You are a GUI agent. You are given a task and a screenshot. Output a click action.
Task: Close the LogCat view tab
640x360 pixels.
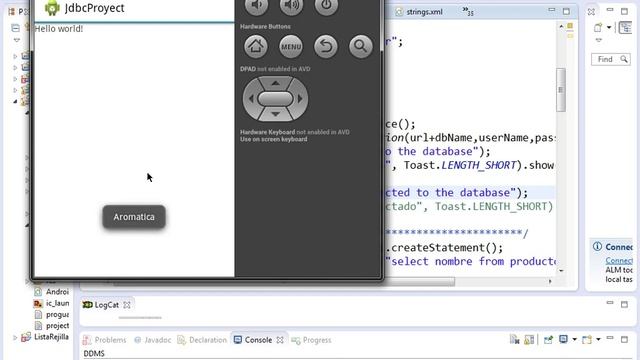coord(127,305)
